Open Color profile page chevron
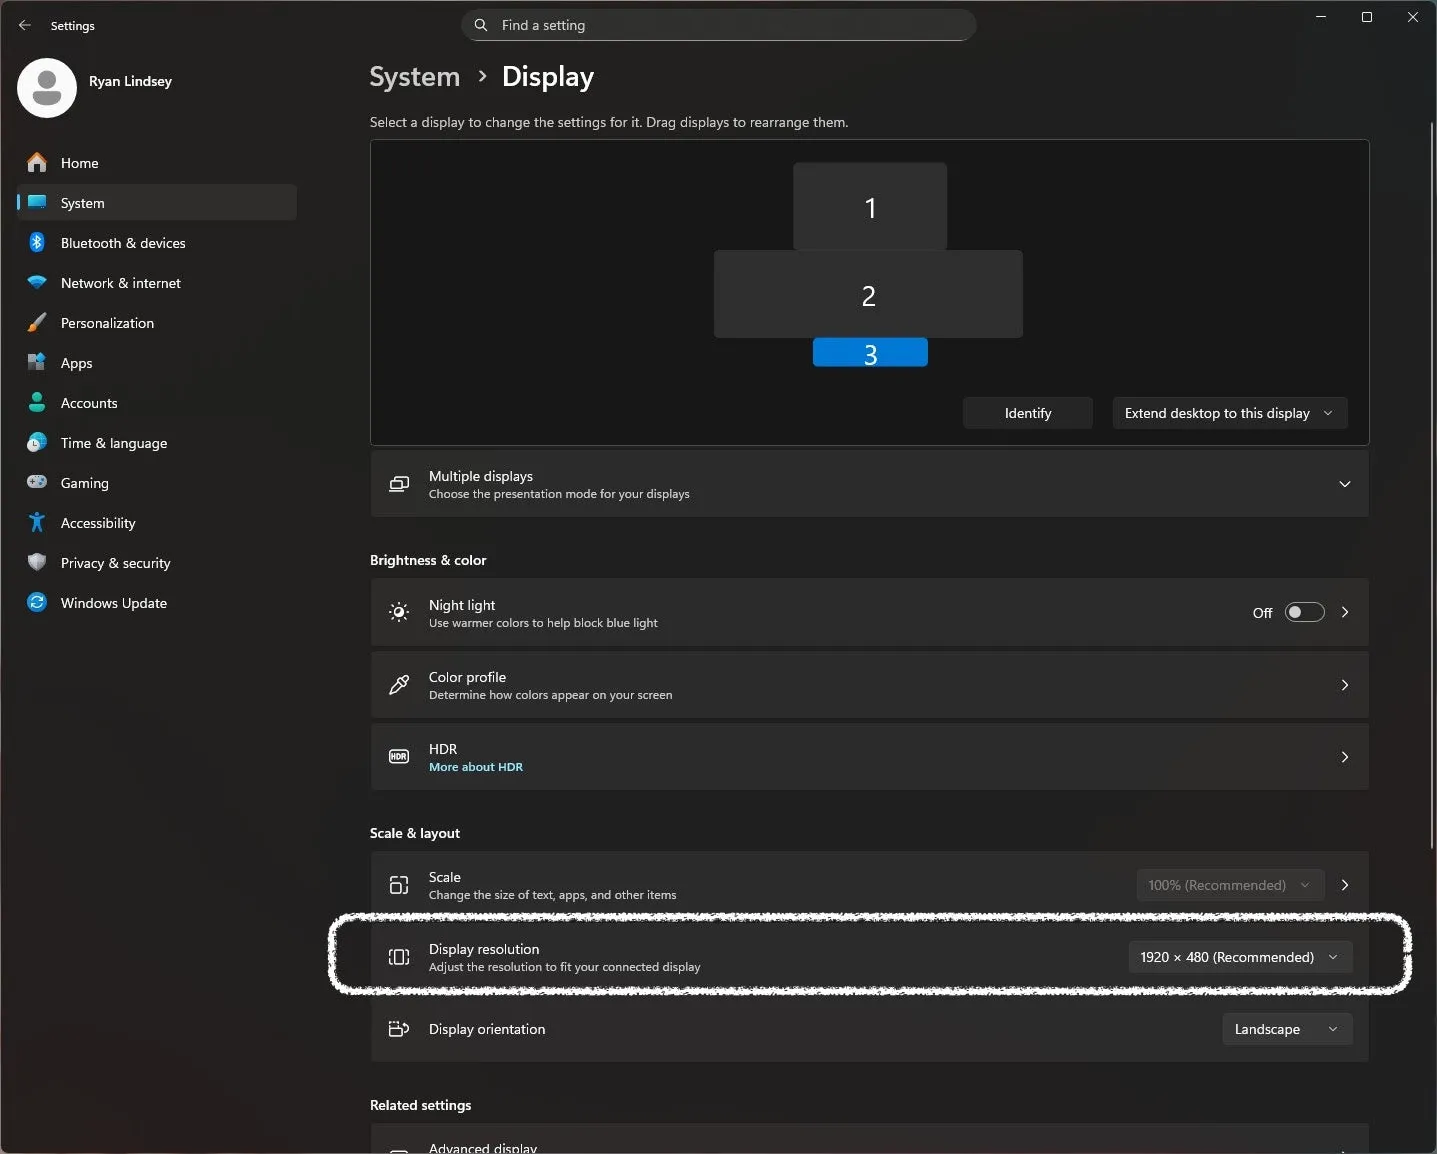This screenshot has height=1154, width=1437. click(x=1345, y=685)
